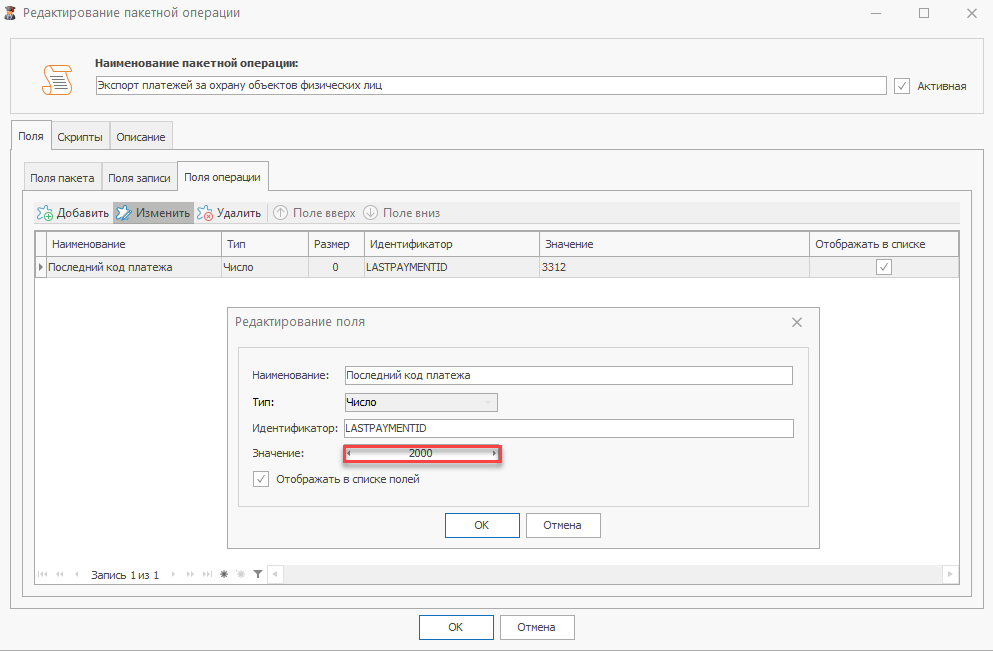Open the filter funnel in navigator
The height and width of the screenshot is (651, 993).
[258, 574]
